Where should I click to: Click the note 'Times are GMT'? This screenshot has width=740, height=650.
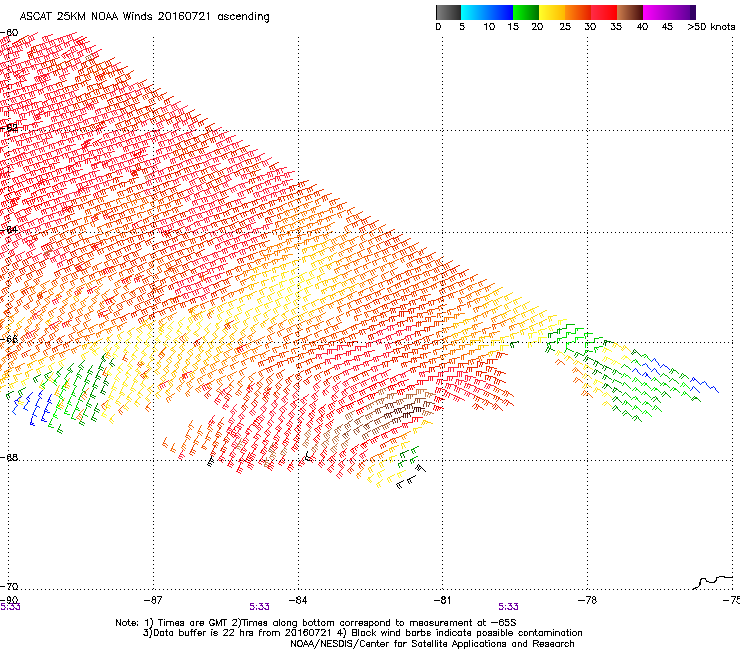point(193,623)
